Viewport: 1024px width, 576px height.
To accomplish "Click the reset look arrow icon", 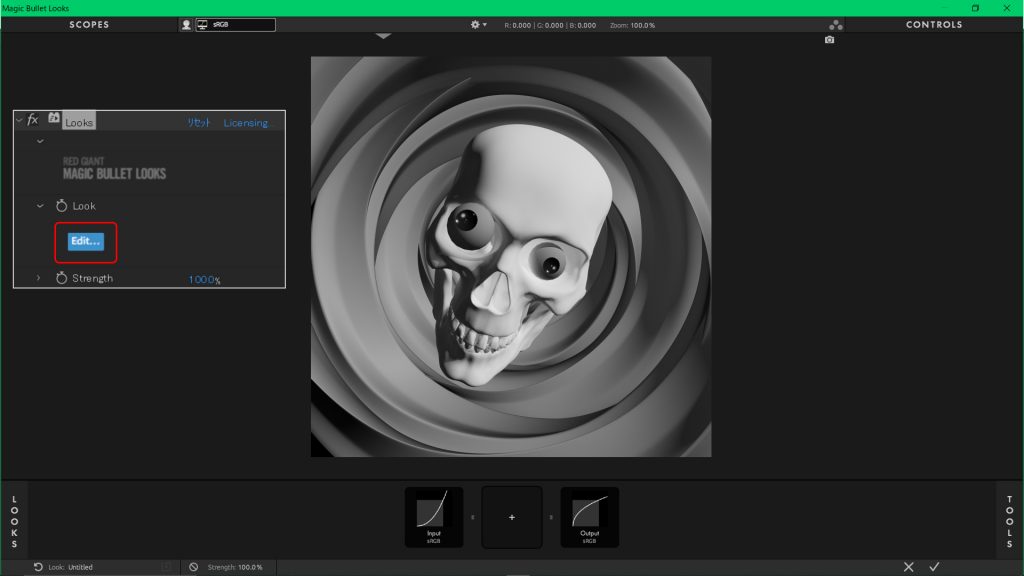I will (x=38, y=567).
